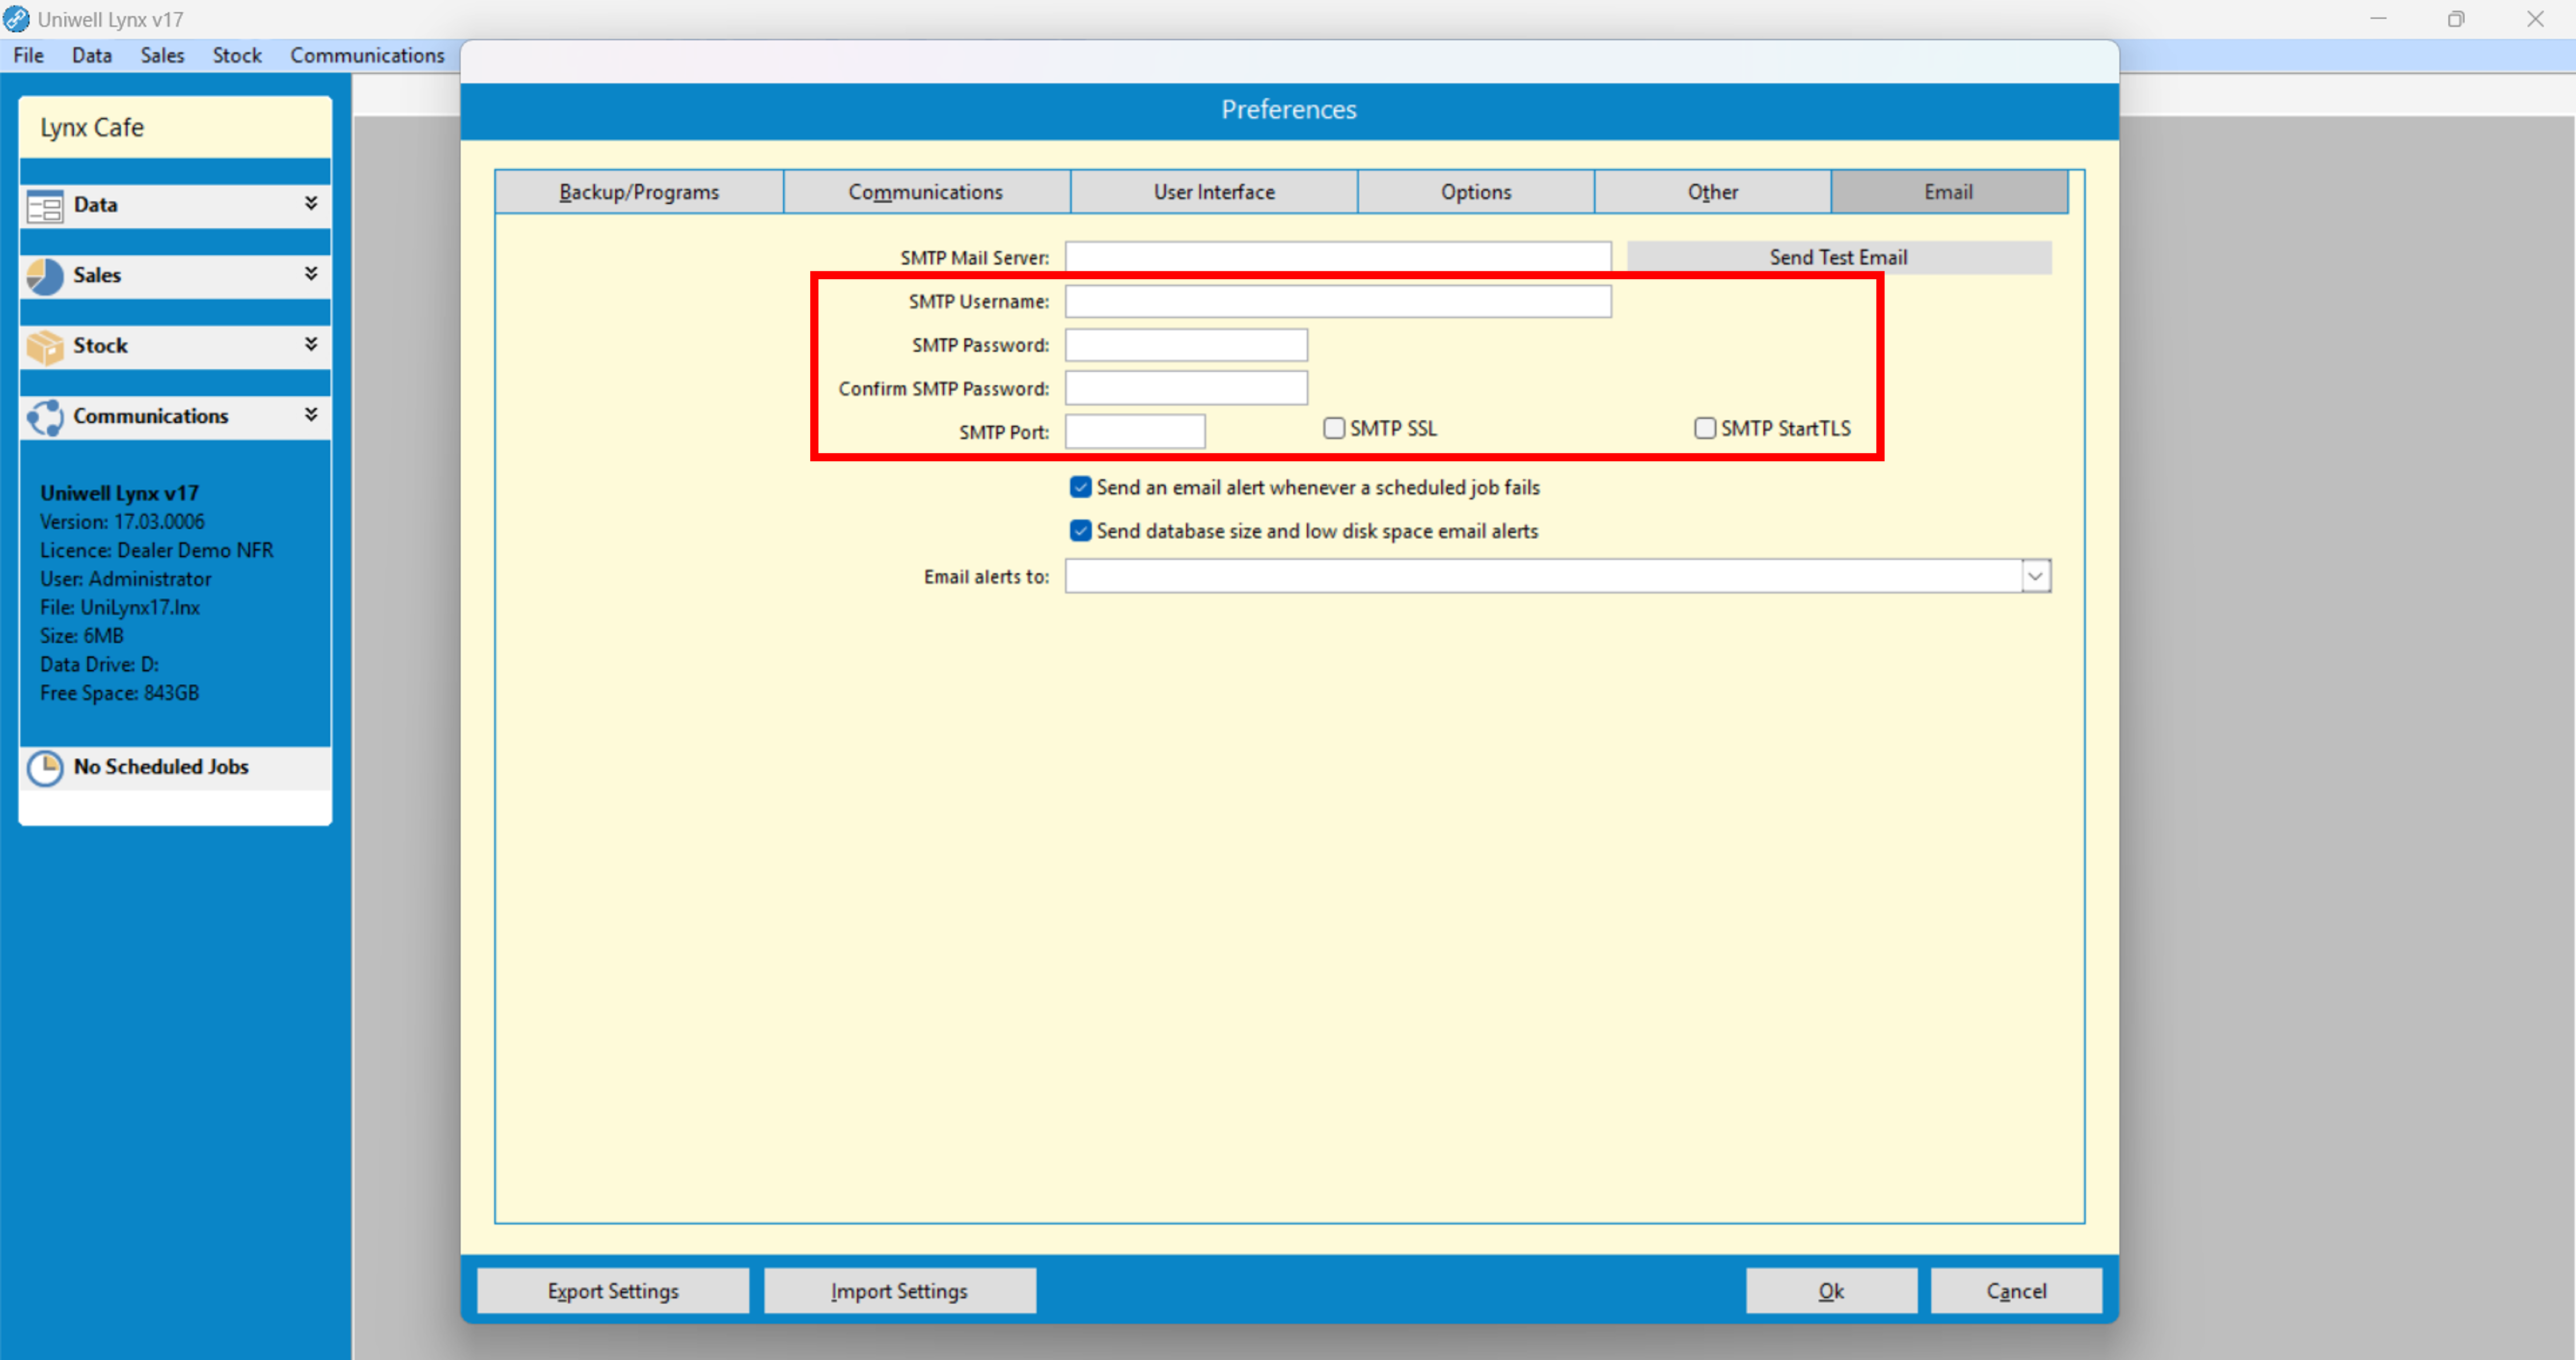The height and width of the screenshot is (1360, 2576).
Task: Click the Communications sidebar icon
Action: (x=45, y=417)
